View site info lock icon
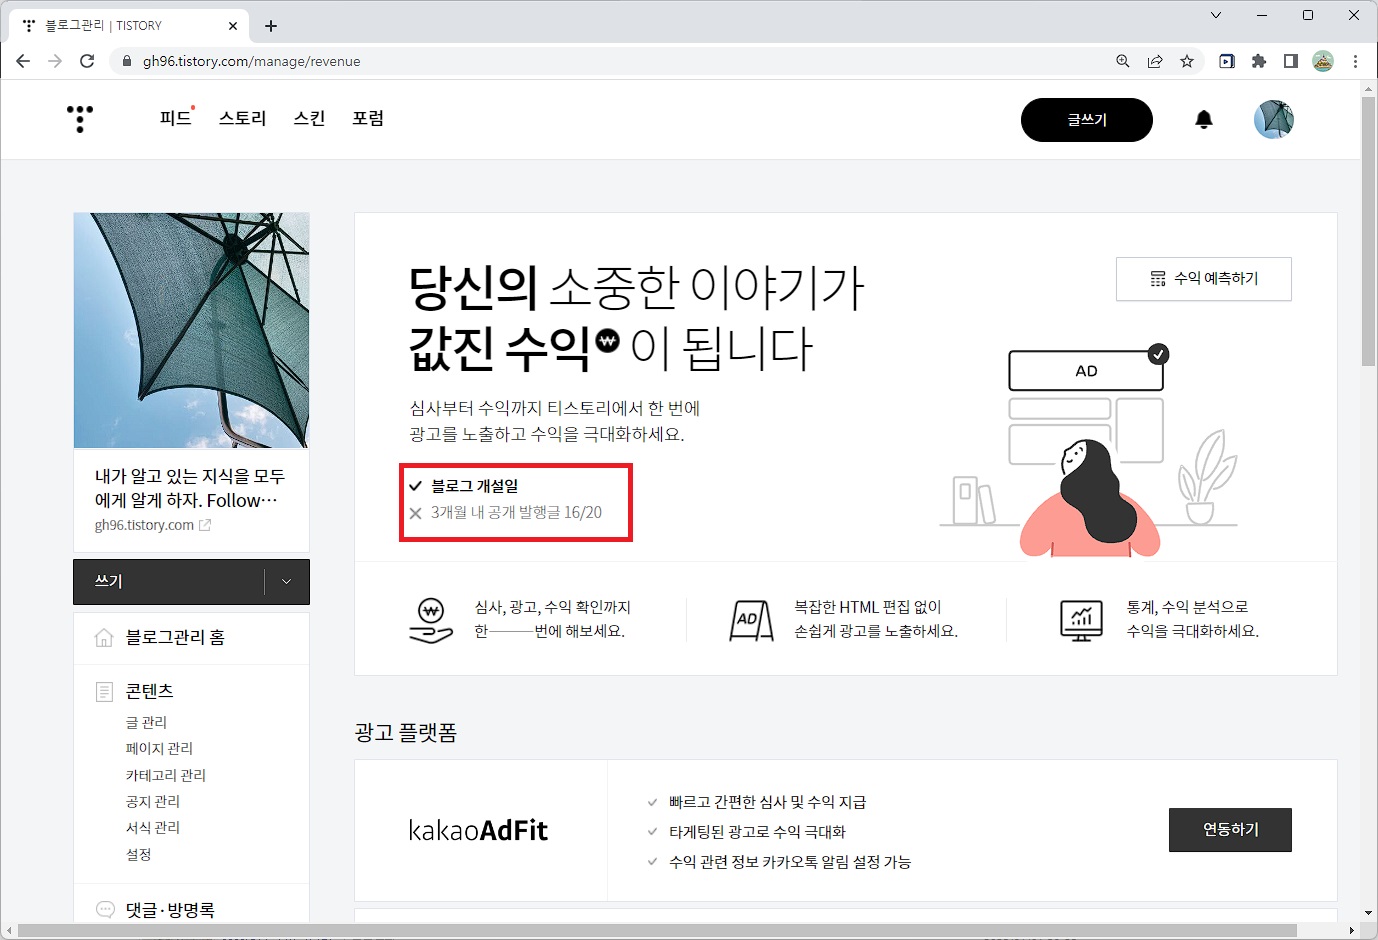 pos(126,61)
